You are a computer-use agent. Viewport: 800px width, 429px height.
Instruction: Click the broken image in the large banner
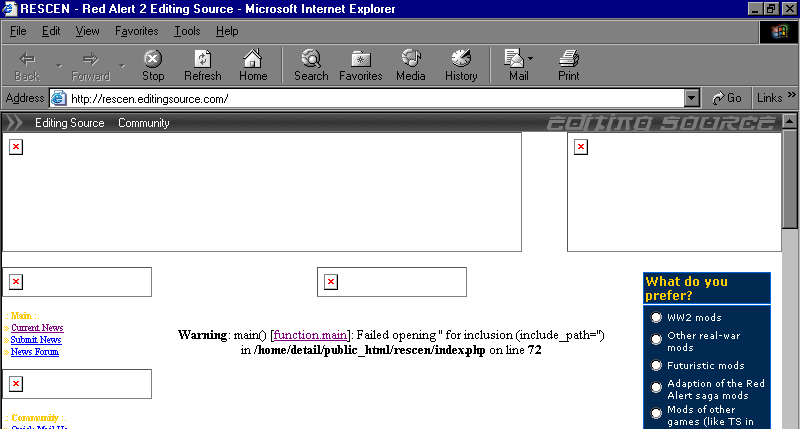click(16, 147)
